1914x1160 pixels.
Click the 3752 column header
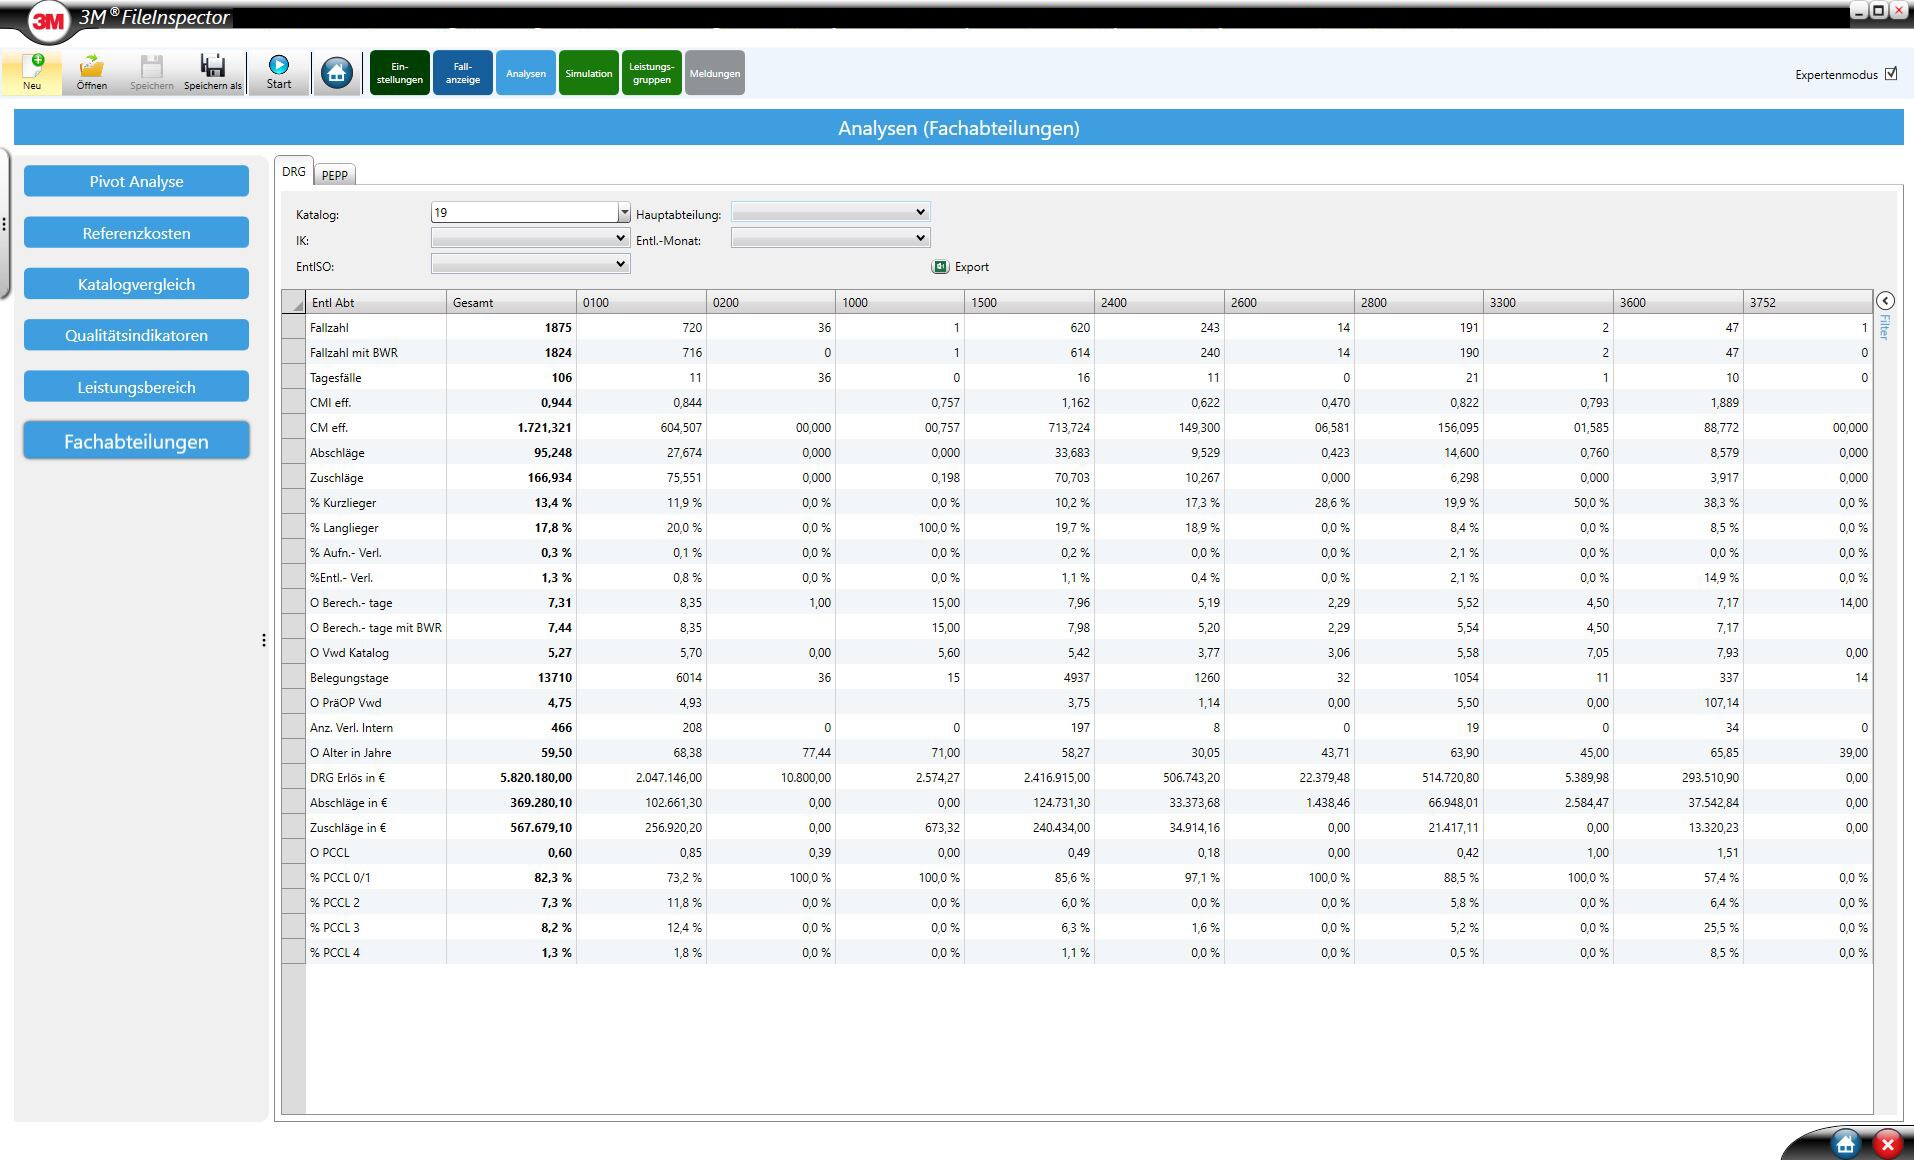[x=1807, y=302]
